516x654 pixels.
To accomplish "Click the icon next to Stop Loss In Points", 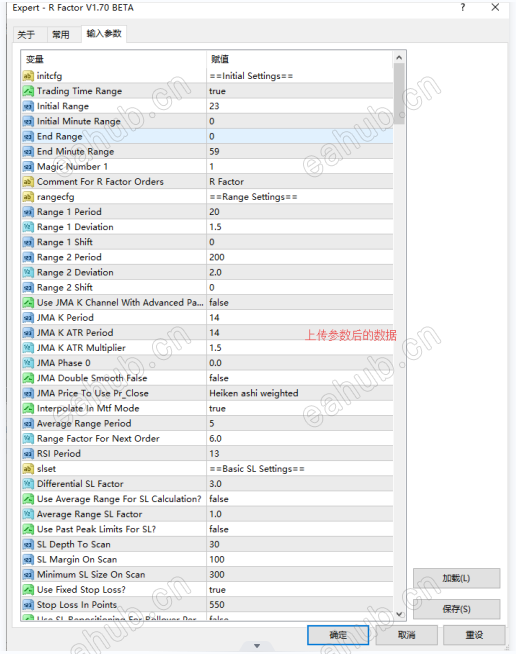I will 28,604.
